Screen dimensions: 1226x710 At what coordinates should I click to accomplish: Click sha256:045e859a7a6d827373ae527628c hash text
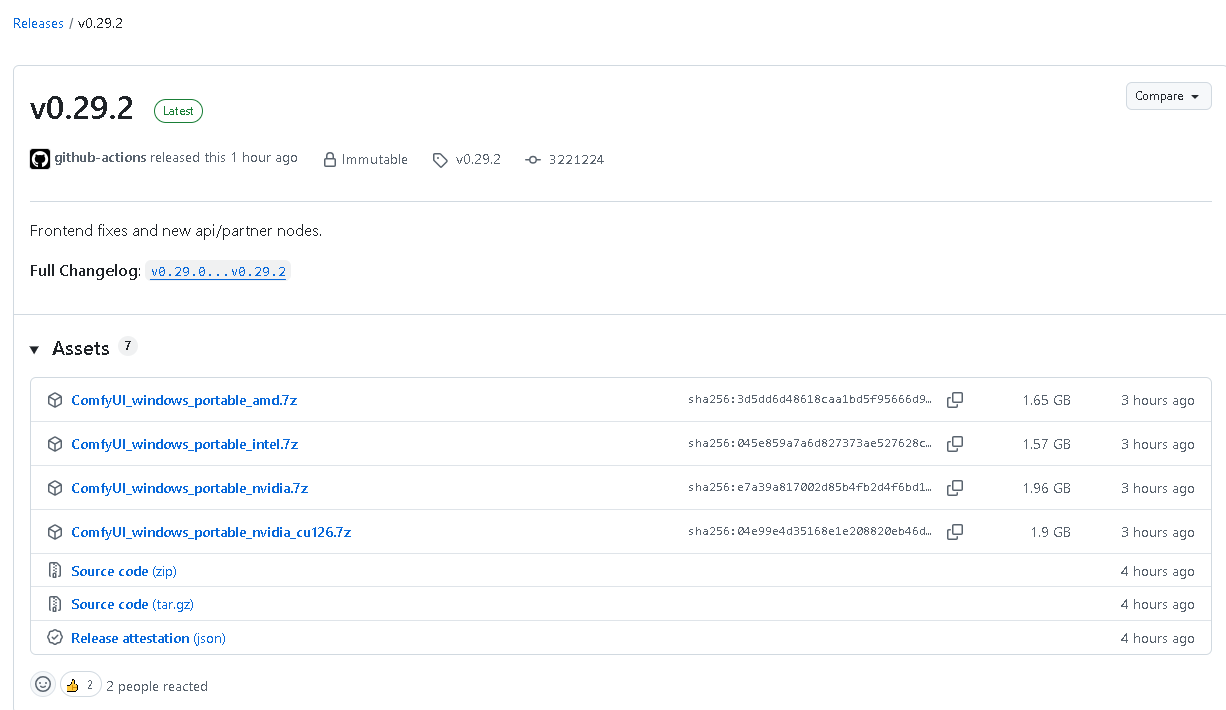[x=810, y=444]
